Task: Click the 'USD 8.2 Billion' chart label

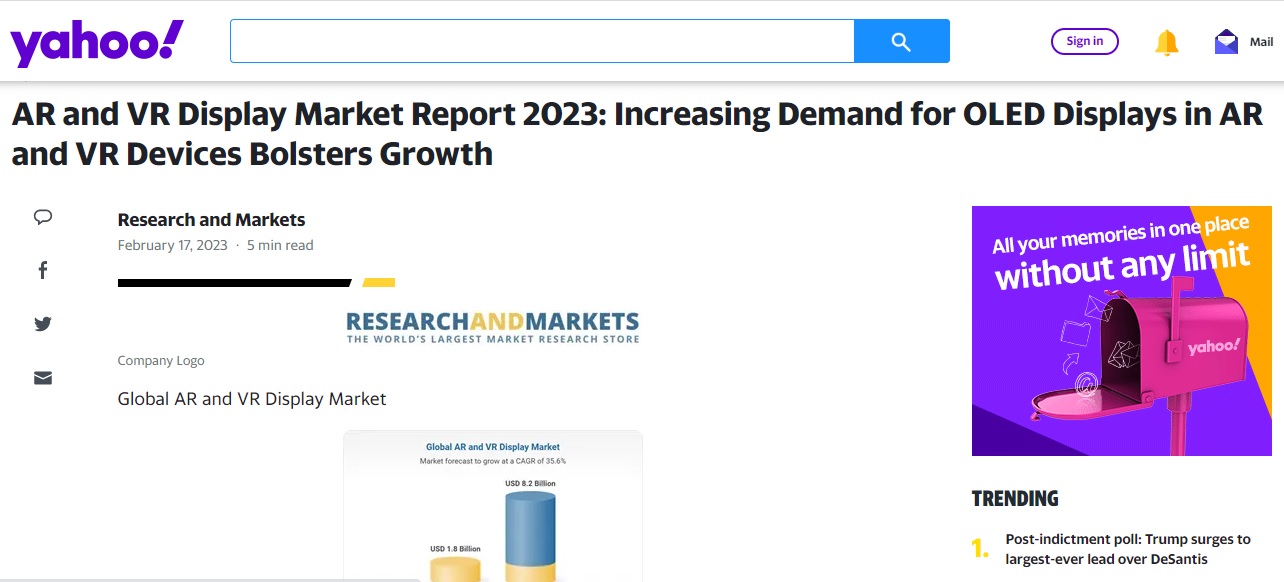Action: point(530,484)
